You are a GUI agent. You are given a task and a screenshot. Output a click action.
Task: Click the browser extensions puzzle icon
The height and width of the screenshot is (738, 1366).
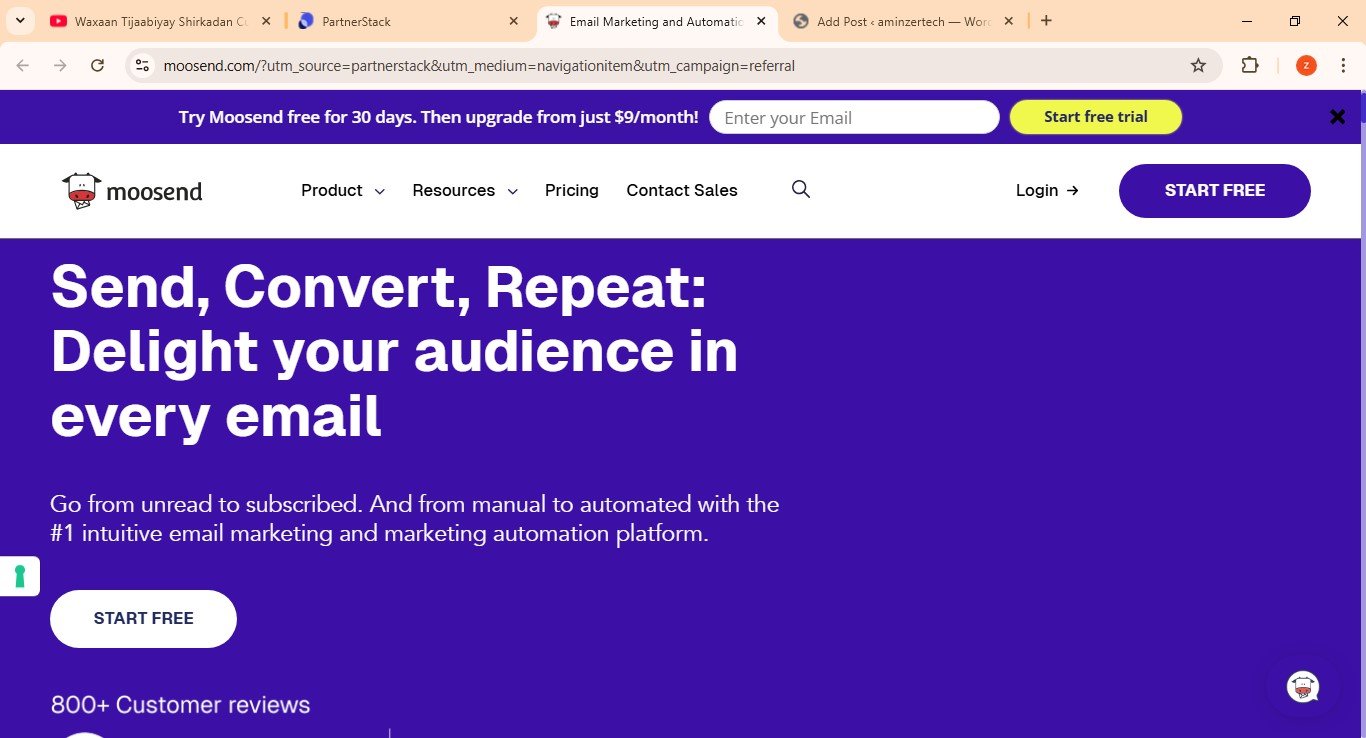[1249, 65]
